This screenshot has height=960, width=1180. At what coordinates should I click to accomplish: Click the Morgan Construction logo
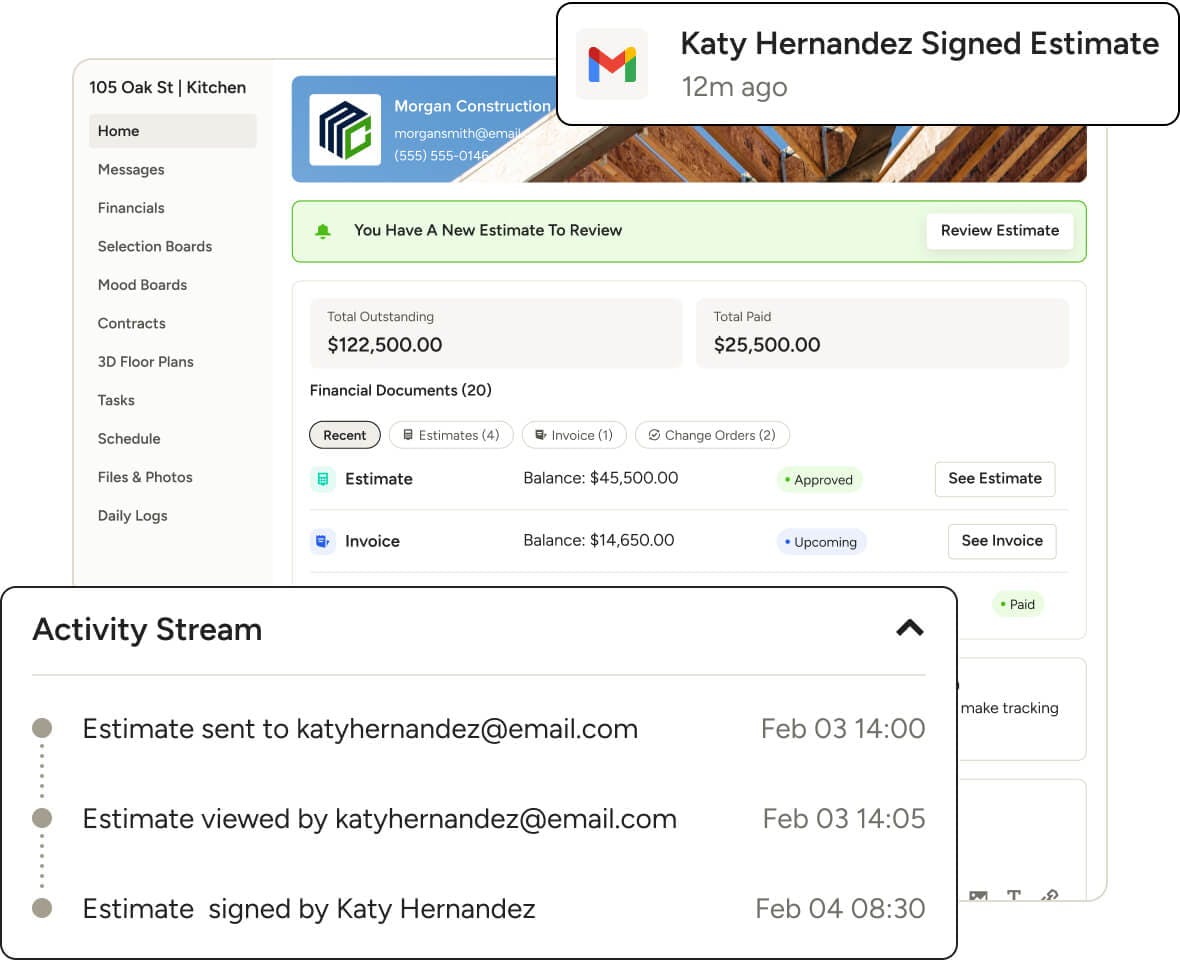(345, 130)
